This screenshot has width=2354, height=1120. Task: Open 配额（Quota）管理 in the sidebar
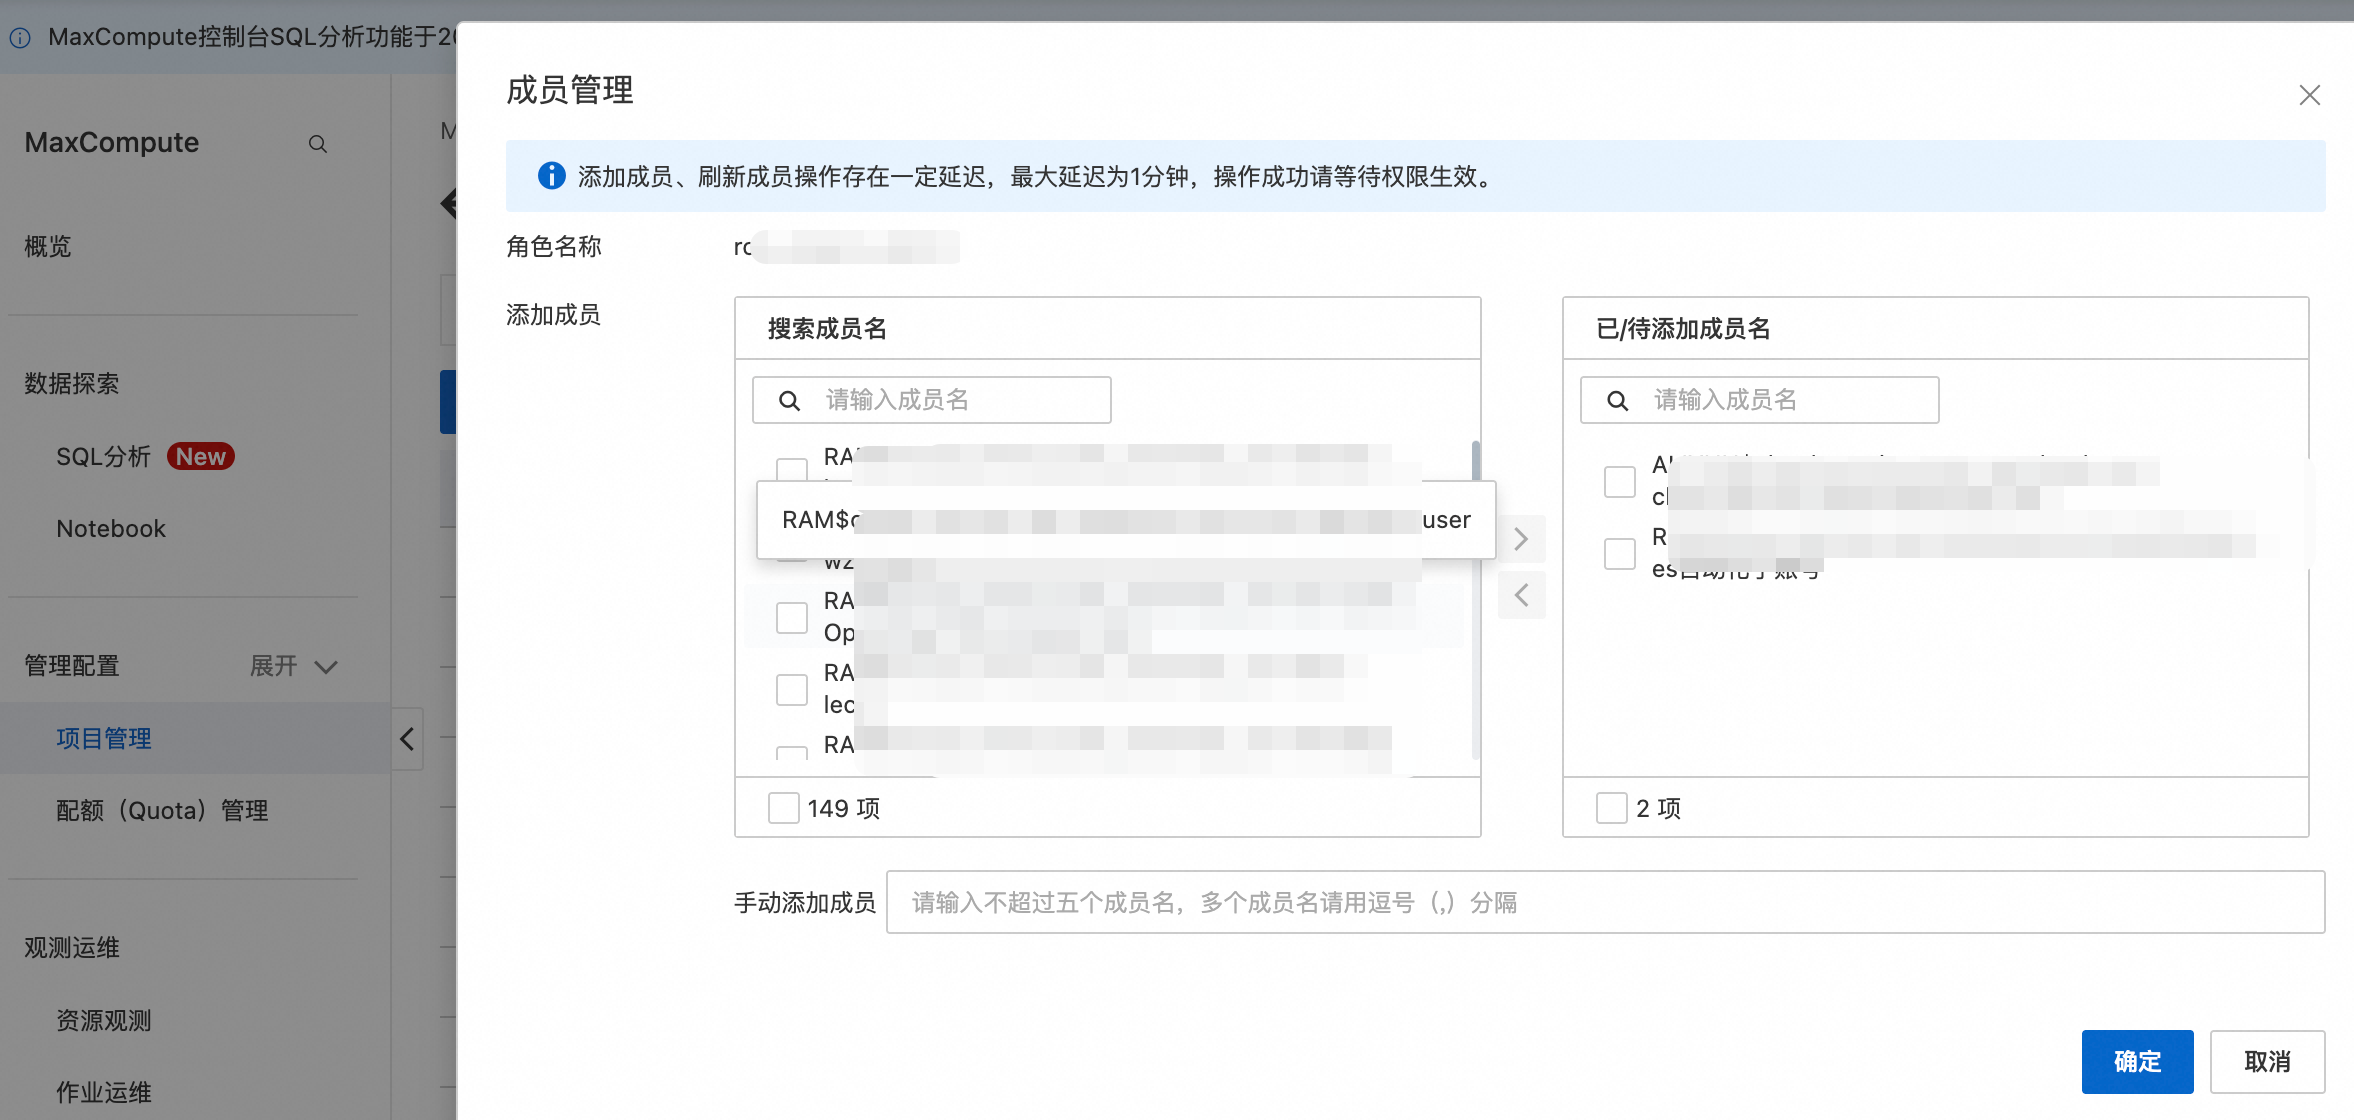coord(162,811)
